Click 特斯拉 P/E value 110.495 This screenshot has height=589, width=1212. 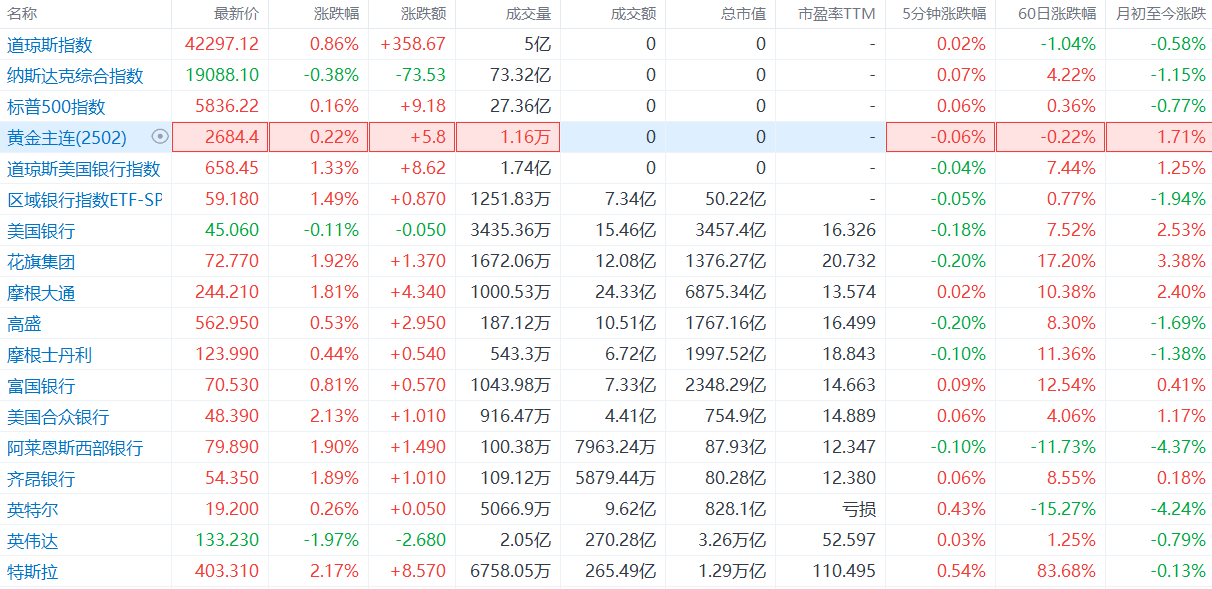pyautogui.click(x=846, y=572)
